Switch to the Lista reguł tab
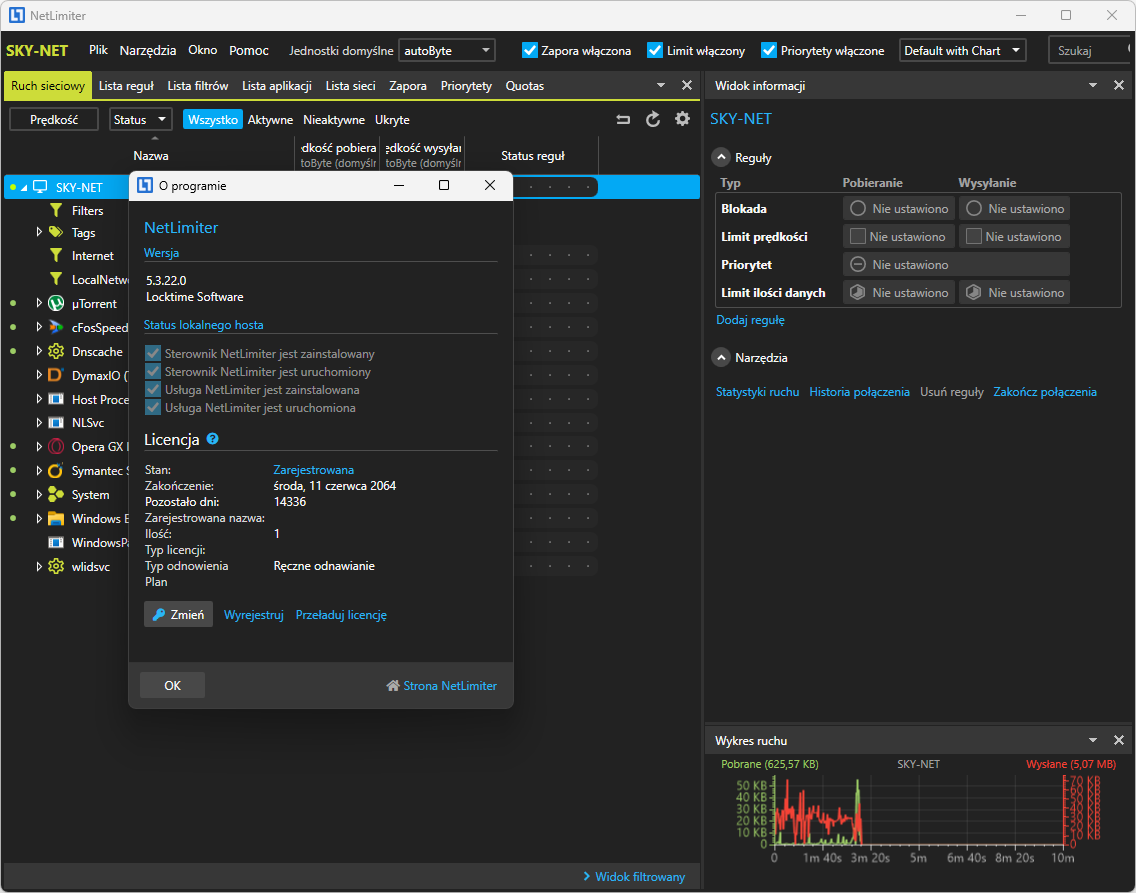 click(x=126, y=85)
